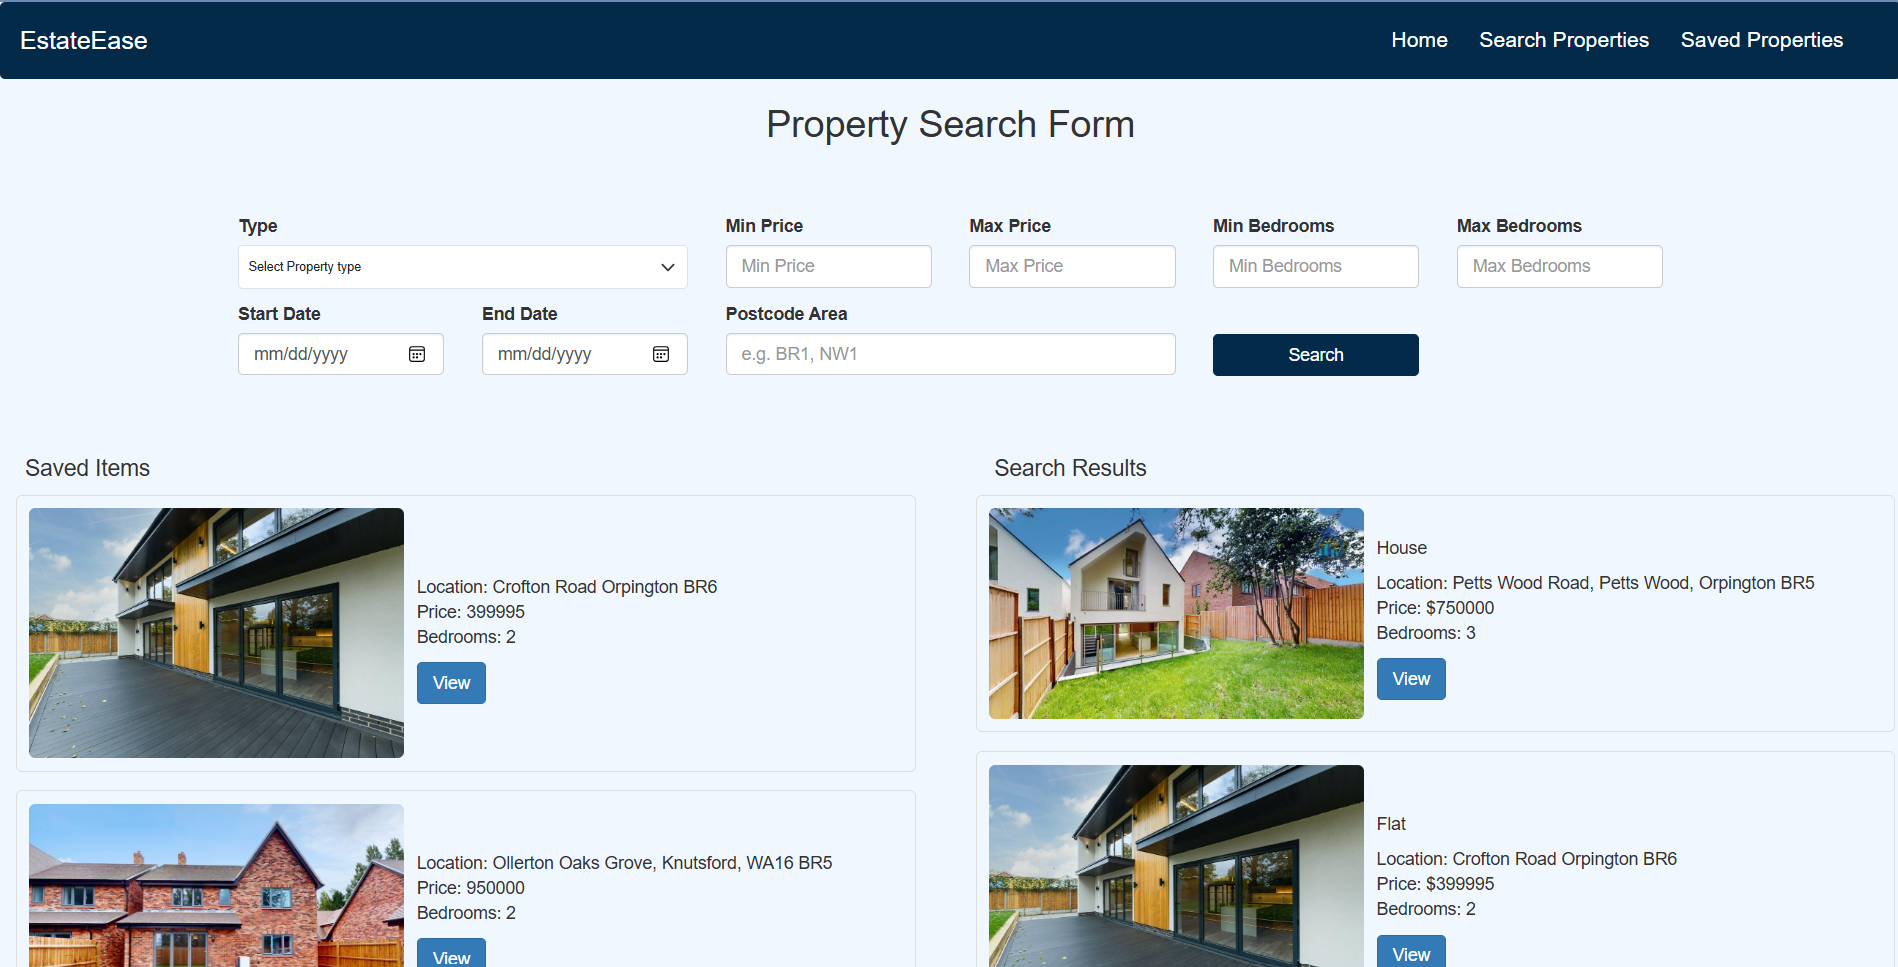View the Crofton Road flat search result
The width and height of the screenshot is (1898, 967).
tap(1410, 953)
